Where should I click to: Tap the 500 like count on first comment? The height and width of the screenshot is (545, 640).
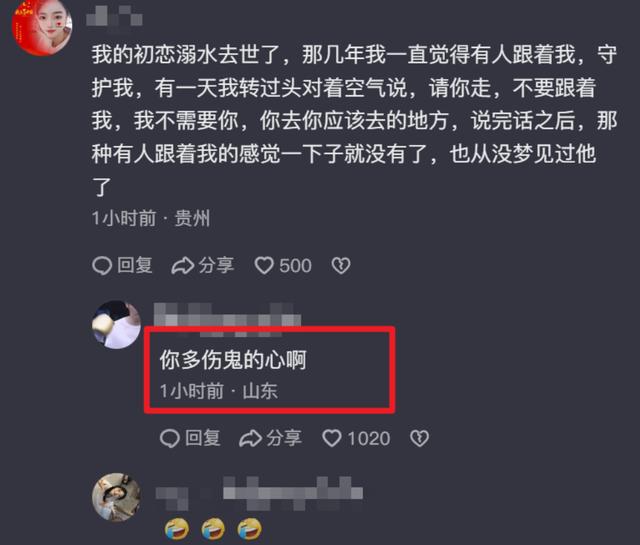pos(296,266)
